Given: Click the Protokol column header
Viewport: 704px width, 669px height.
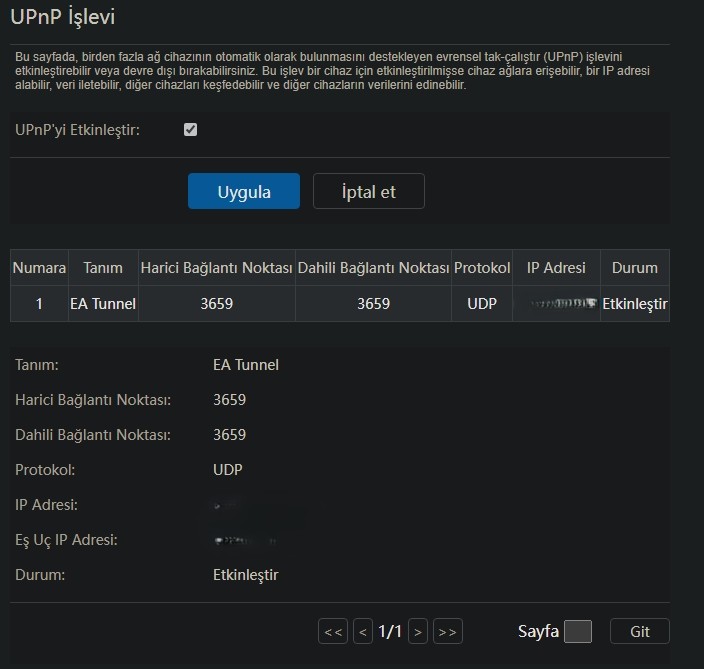Looking at the screenshot, I should [x=482, y=268].
